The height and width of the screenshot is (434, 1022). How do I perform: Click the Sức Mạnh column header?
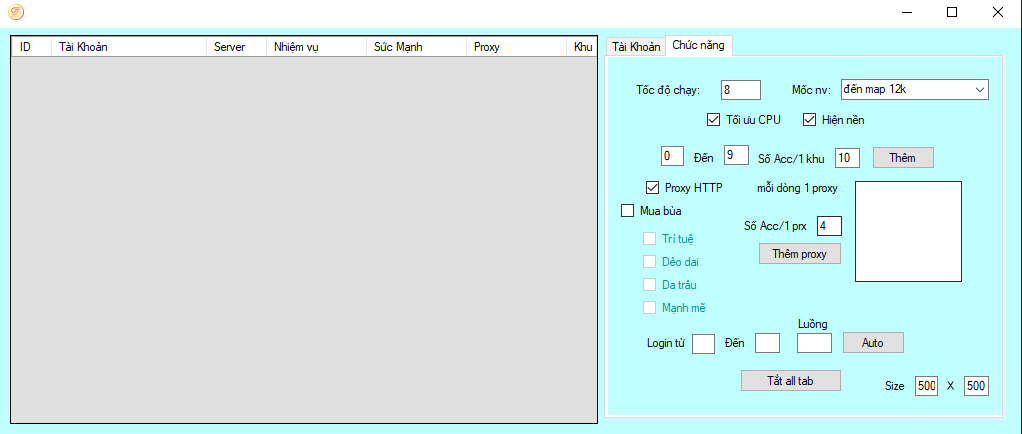[416, 47]
